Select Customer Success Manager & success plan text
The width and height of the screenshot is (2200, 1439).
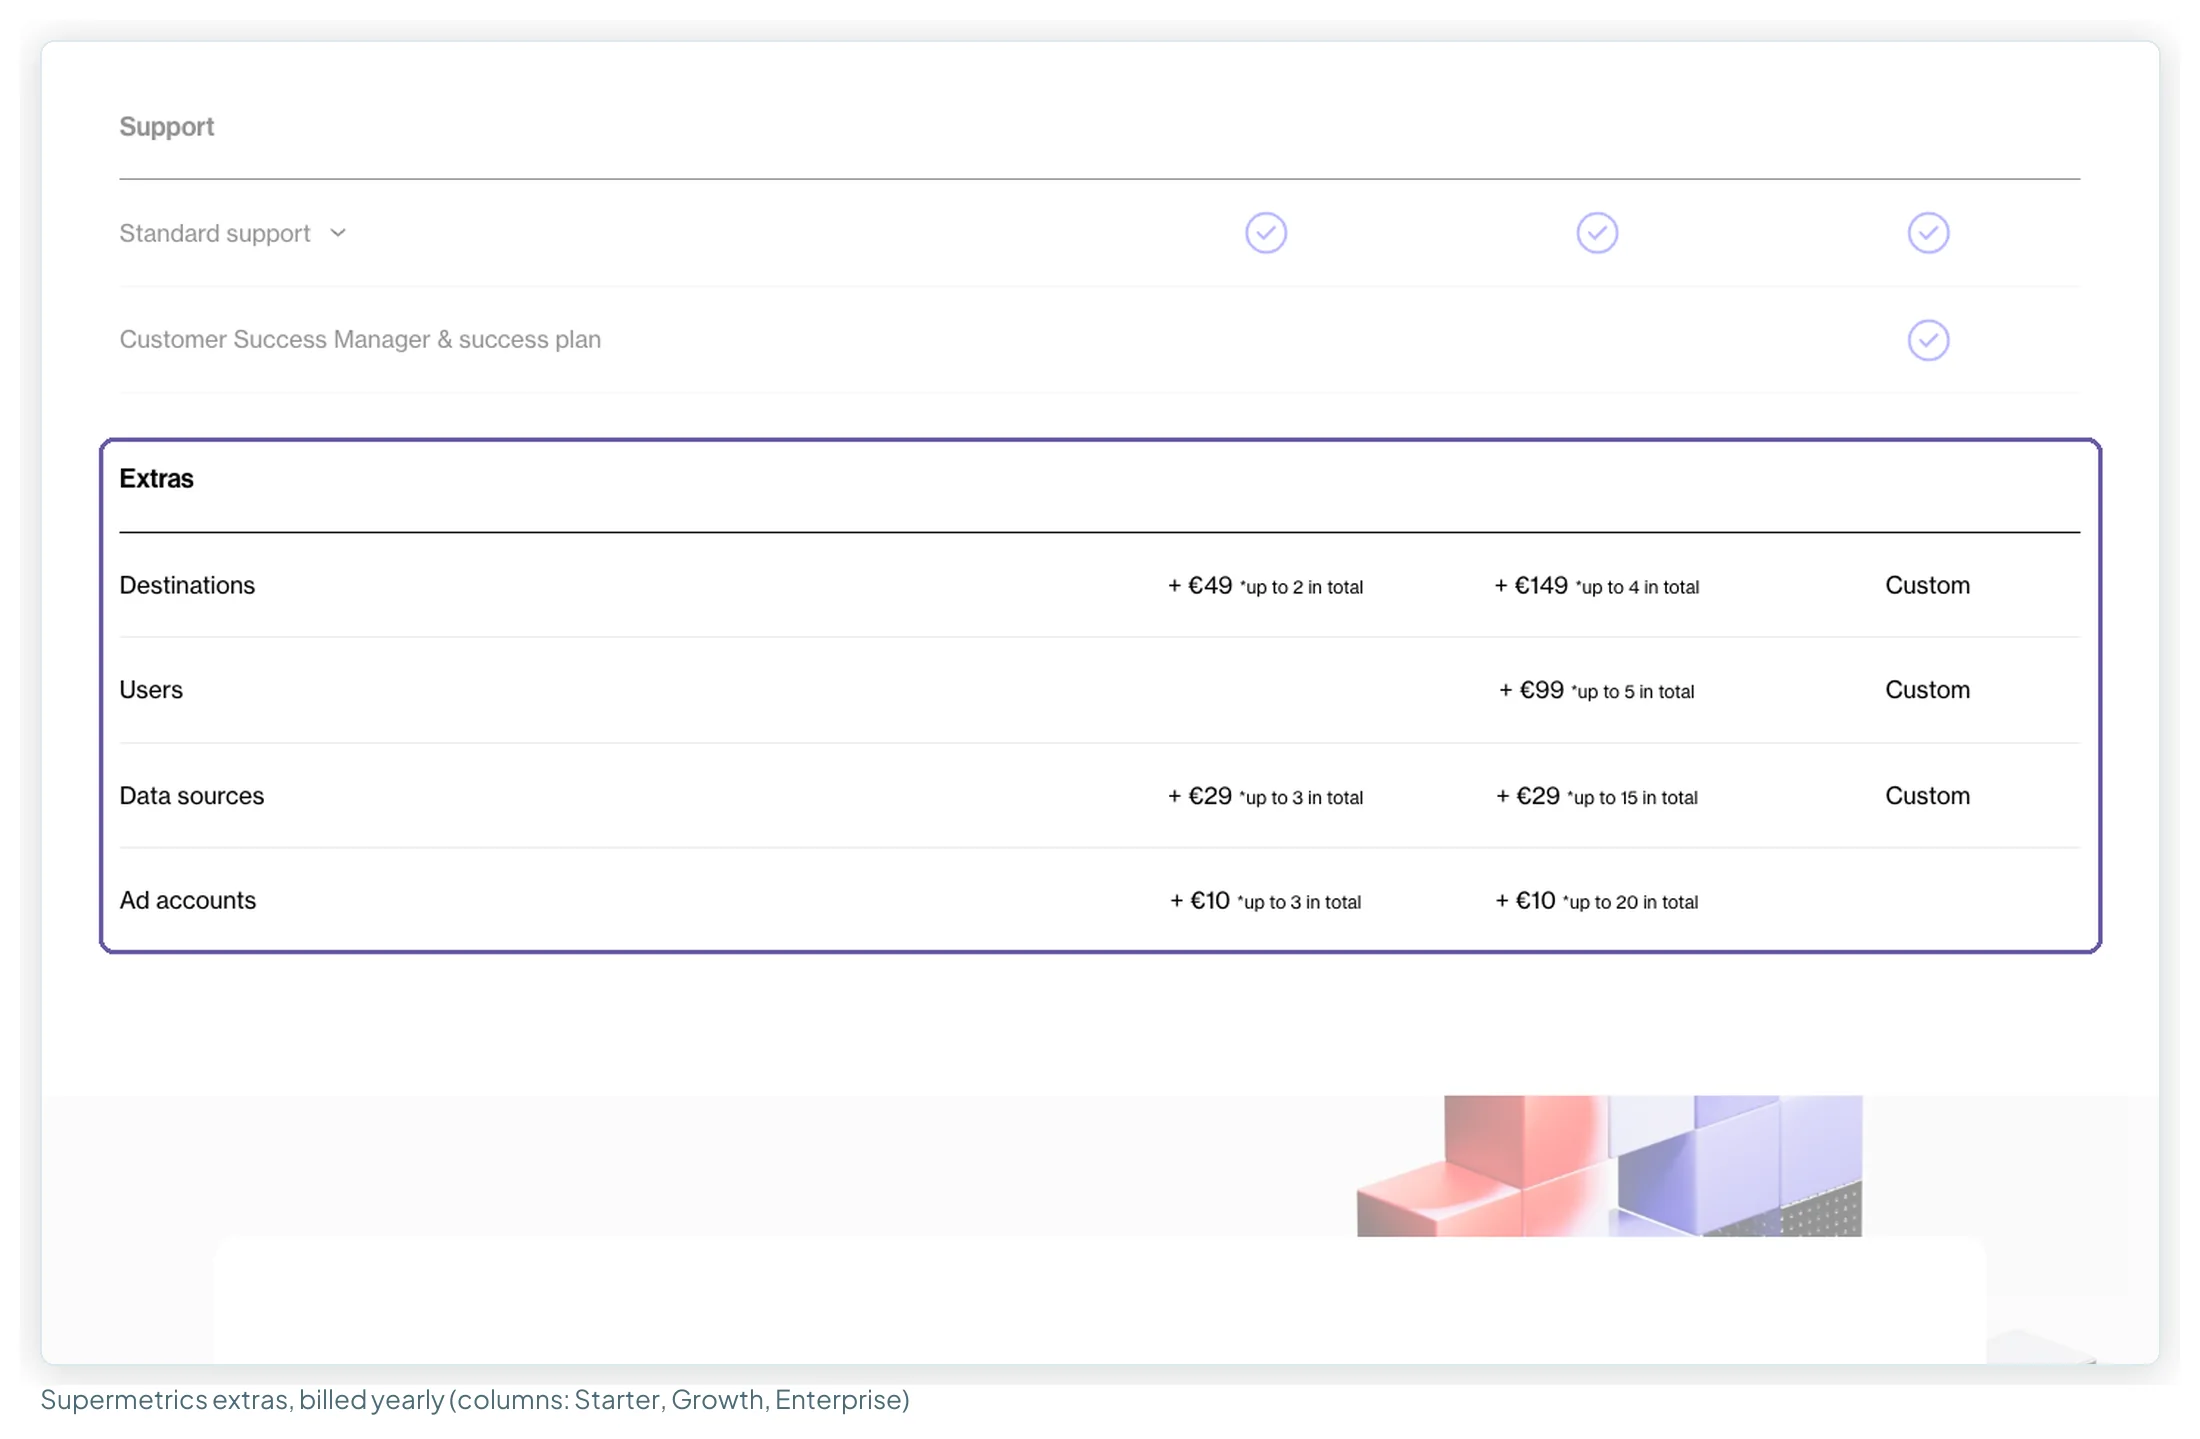click(x=360, y=340)
